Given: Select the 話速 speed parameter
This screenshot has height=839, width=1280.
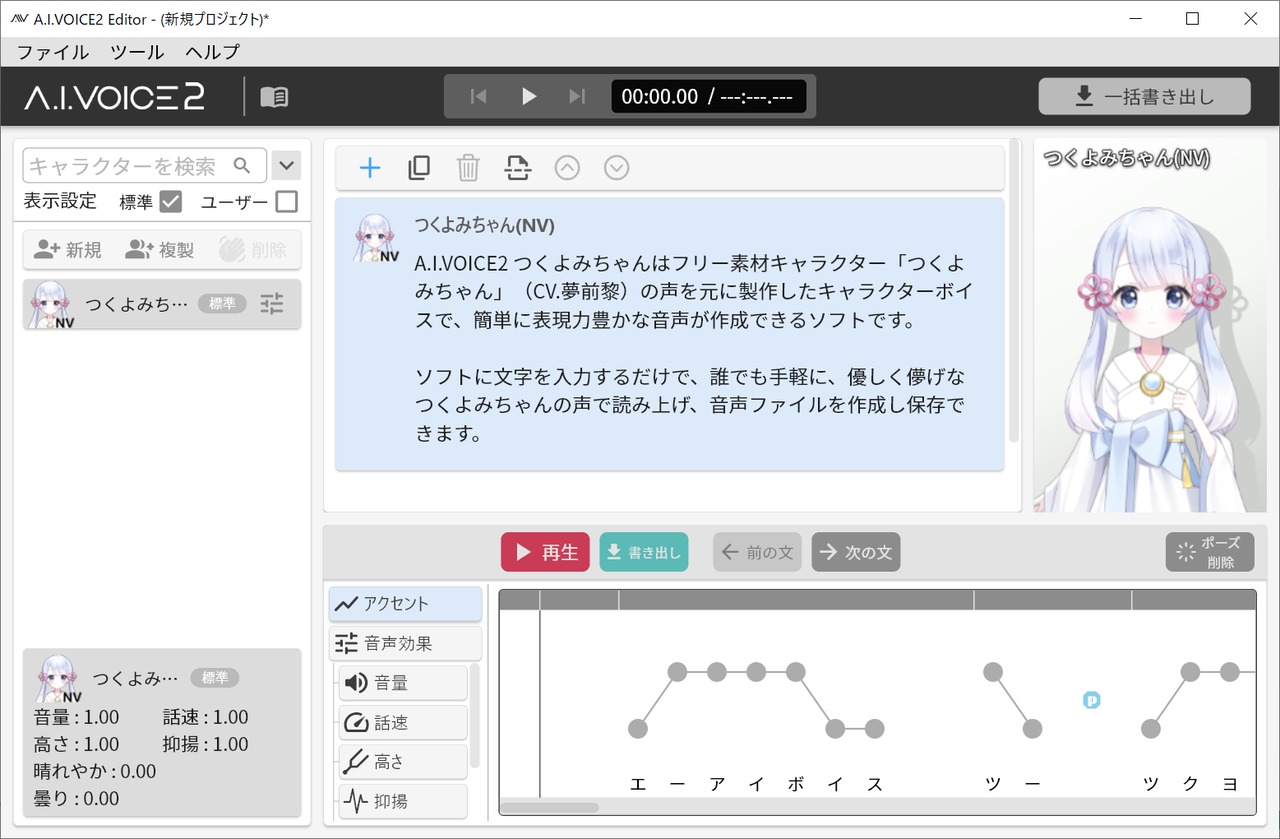Looking at the screenshot, I should (x=403, y=722).
